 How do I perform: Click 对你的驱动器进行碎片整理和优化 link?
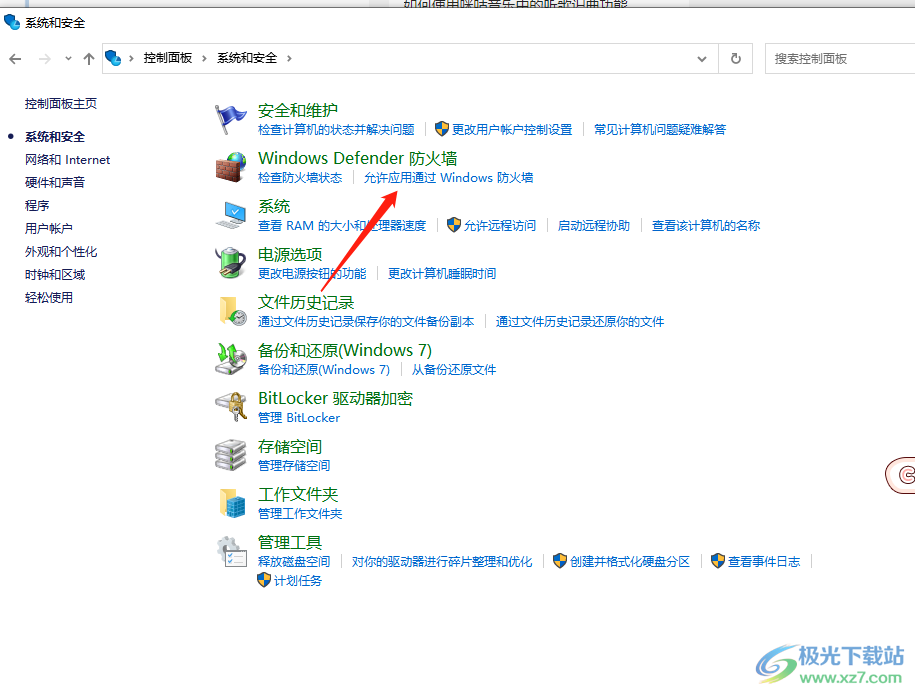[442, 562]
